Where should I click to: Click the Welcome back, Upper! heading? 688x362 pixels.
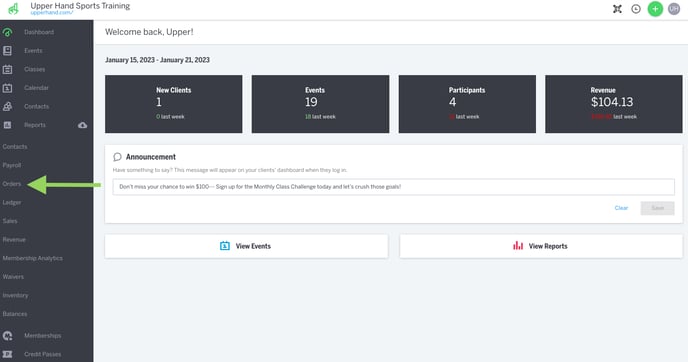[x=149, y=32]
